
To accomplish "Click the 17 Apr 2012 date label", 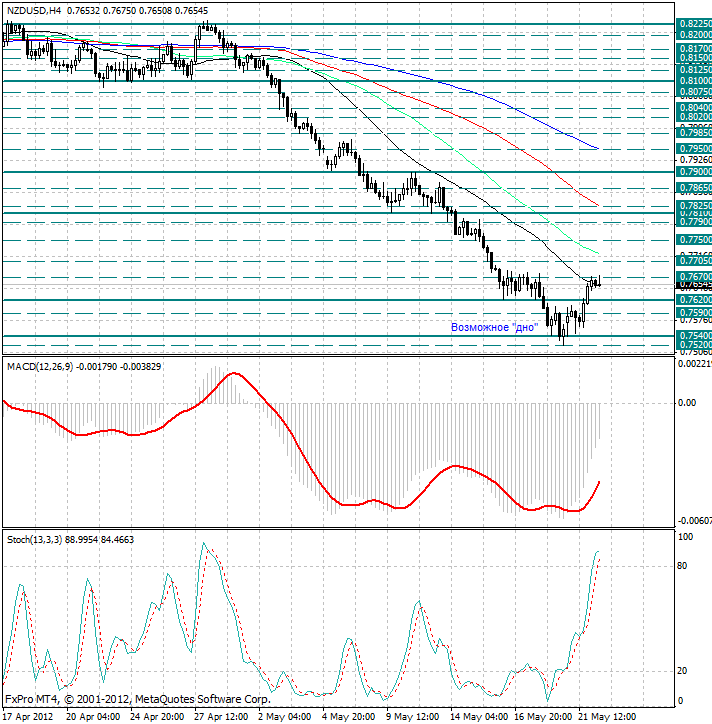I will 29,717.
